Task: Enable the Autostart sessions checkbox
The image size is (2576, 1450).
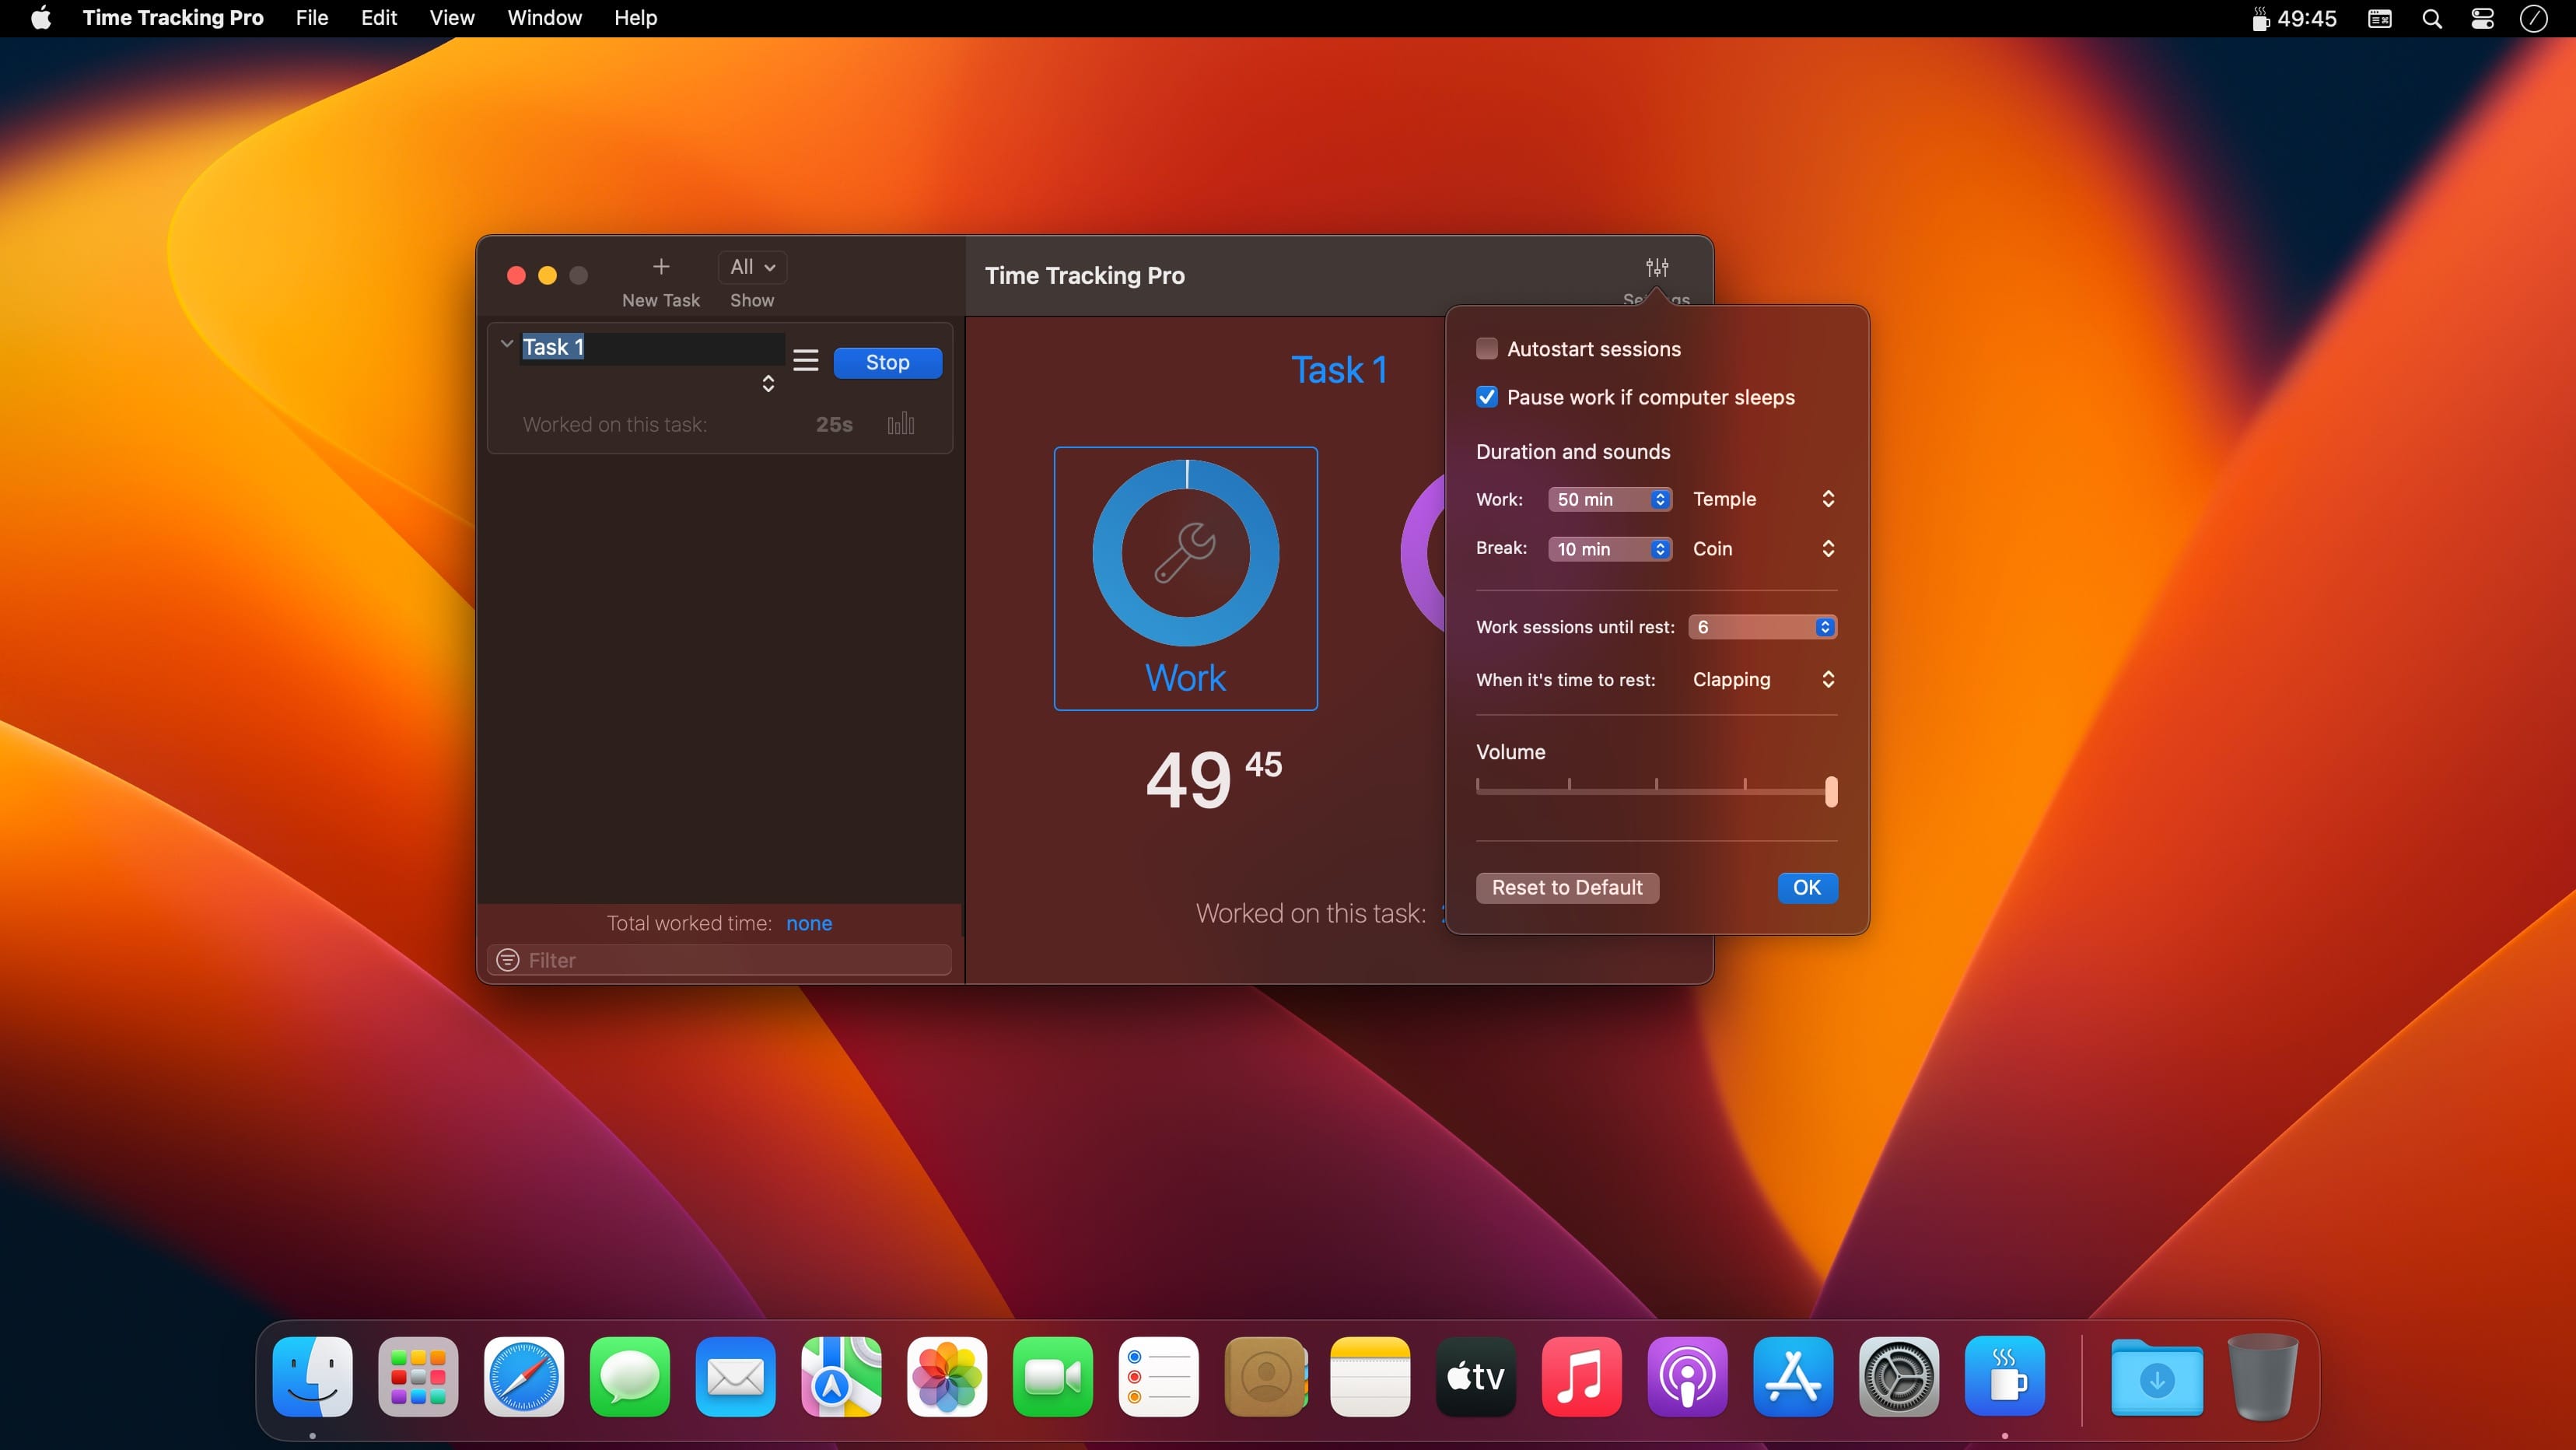Action: coord(1487,349)
